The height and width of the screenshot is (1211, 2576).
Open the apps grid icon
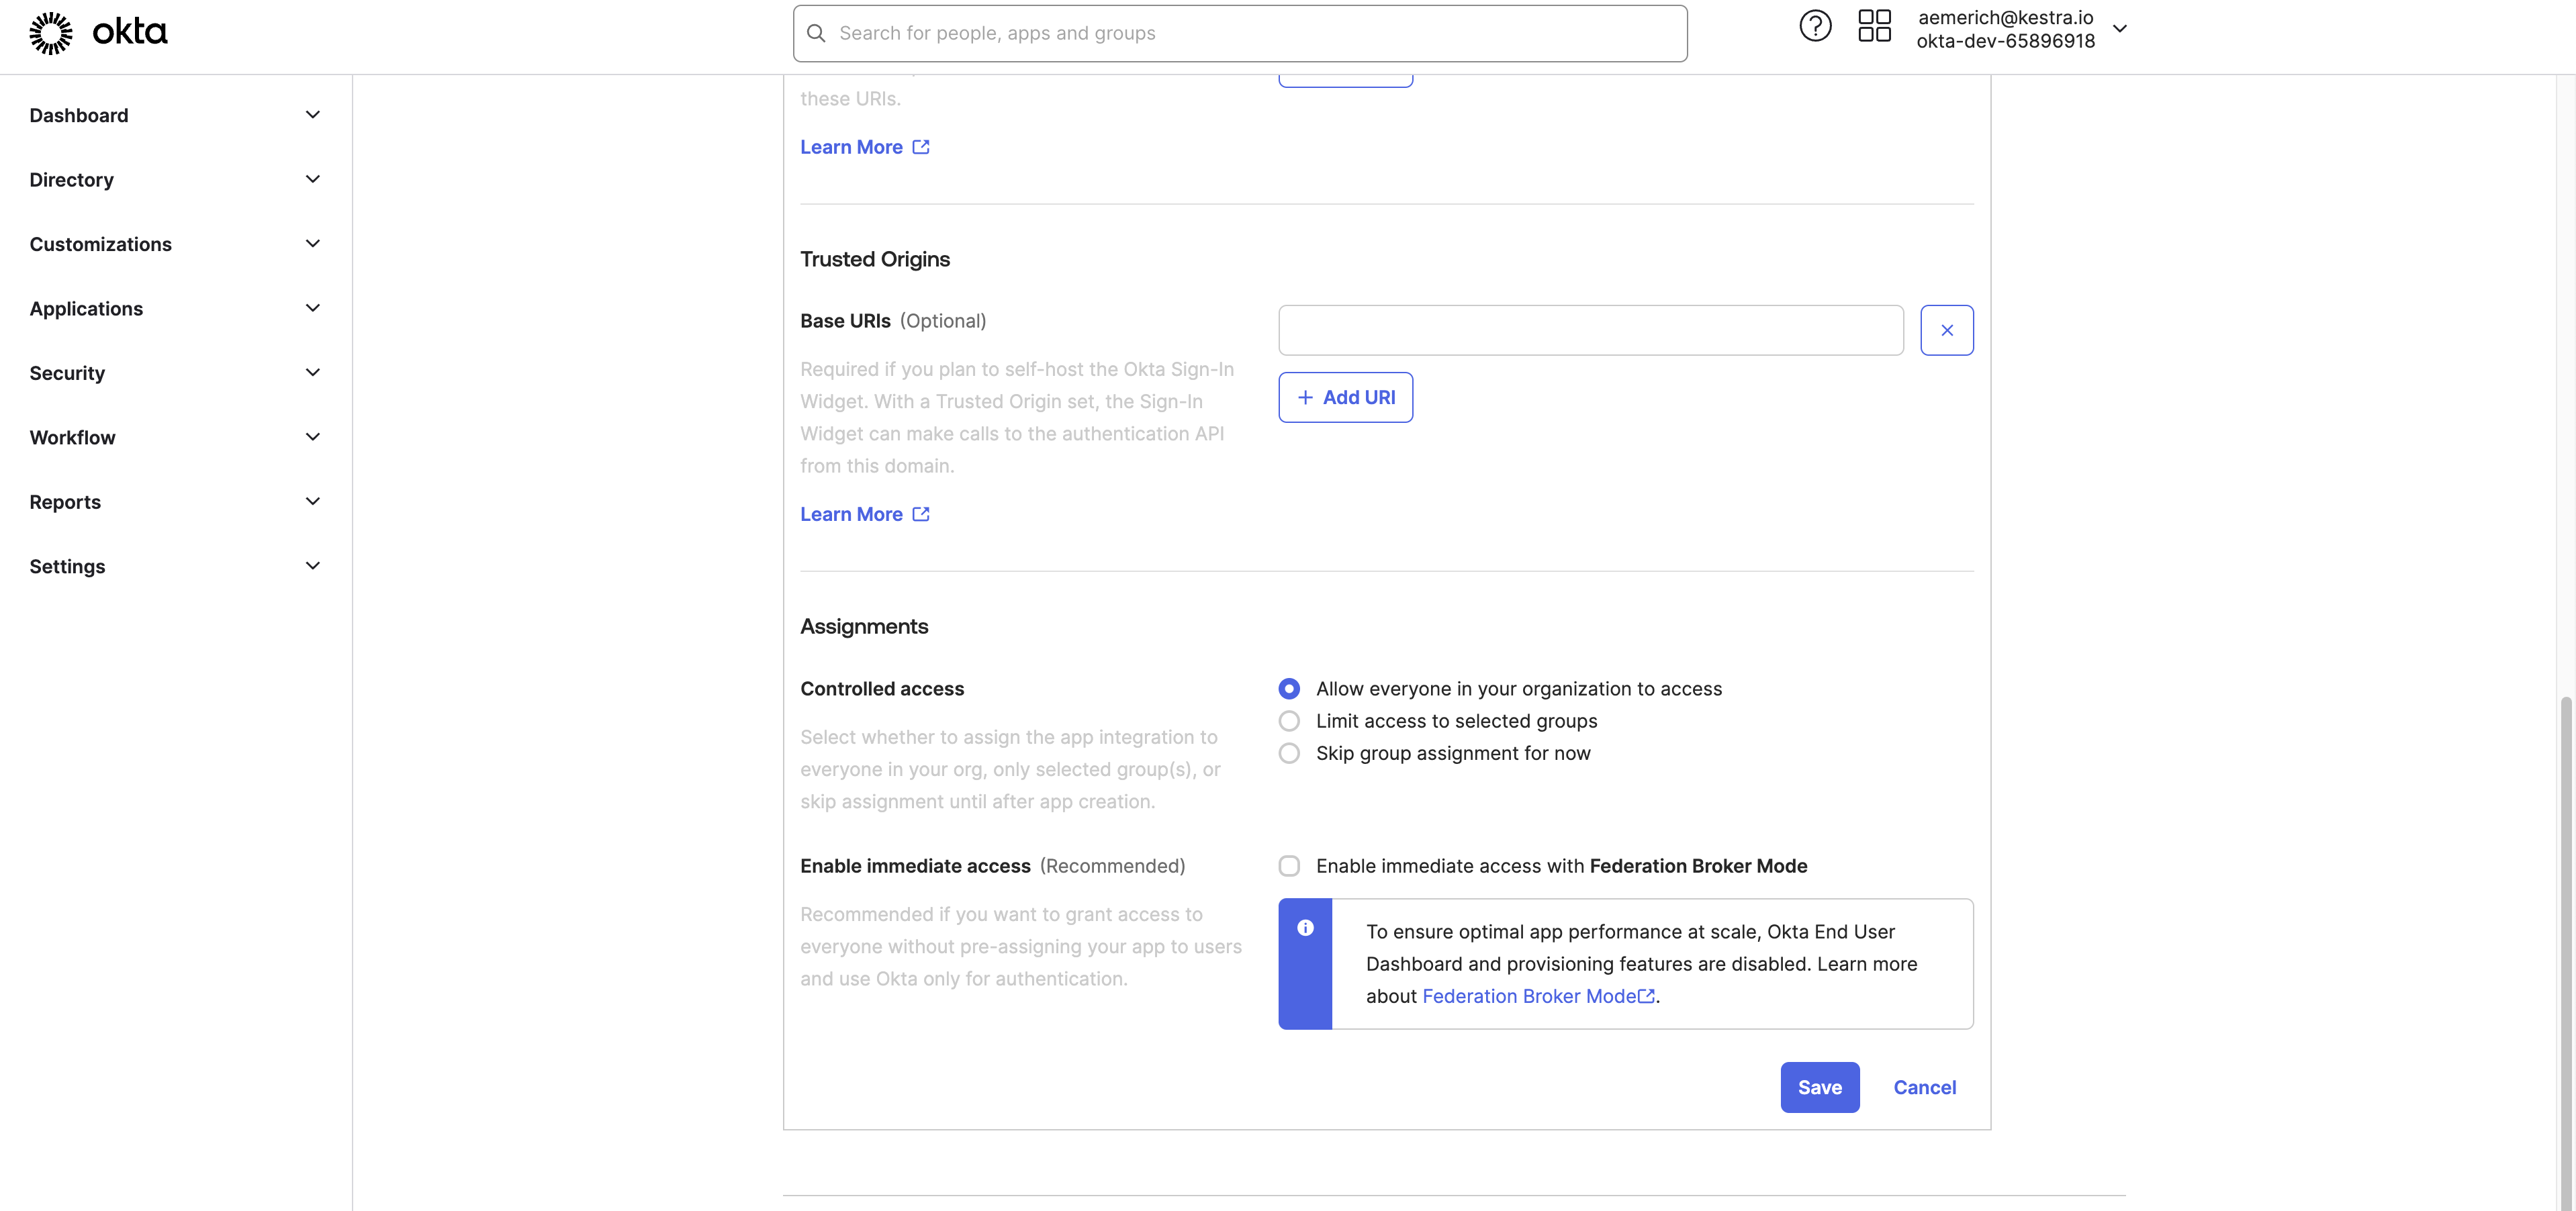[x=1874, y=26]
